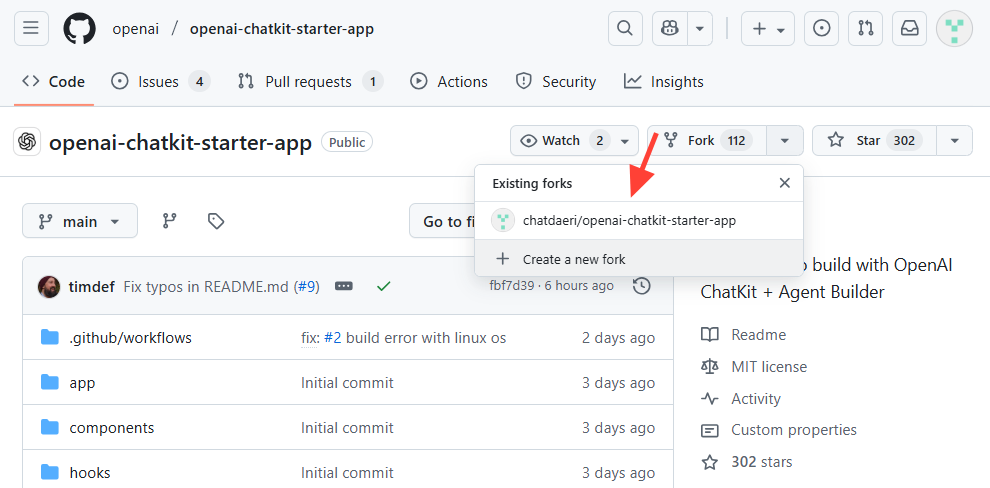Switch to the Security tab
This screenshot has height=488, width=990.
coord(556,81)
